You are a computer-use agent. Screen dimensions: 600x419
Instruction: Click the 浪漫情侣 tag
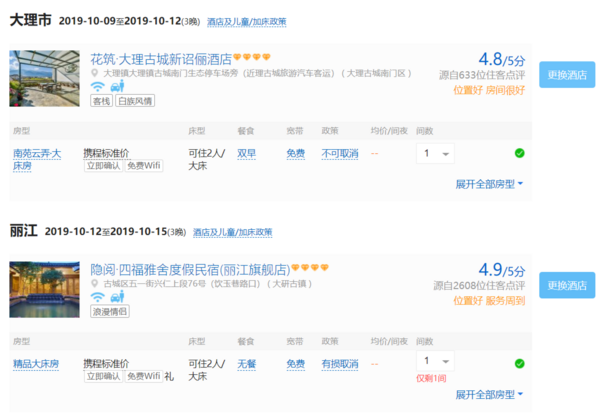click(x=110, y=311)
